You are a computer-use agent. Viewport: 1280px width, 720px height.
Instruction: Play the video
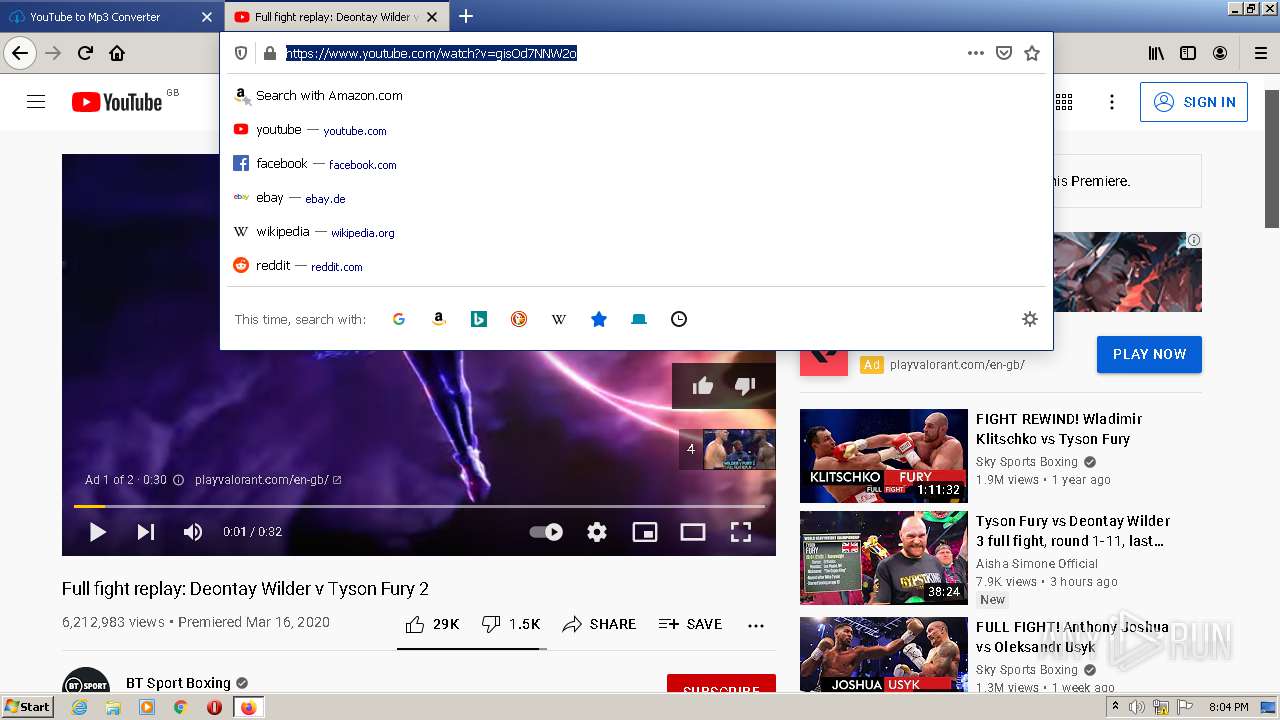[98, 532]
